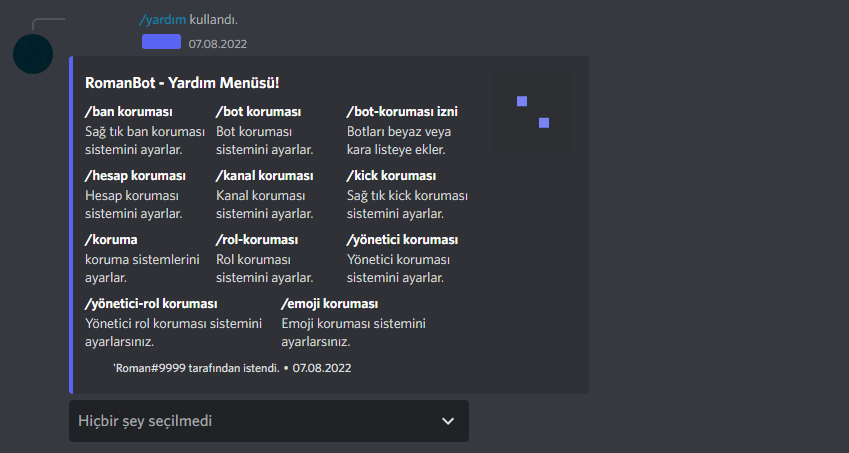Select the /bot koruması command heading

coord(258,112)
